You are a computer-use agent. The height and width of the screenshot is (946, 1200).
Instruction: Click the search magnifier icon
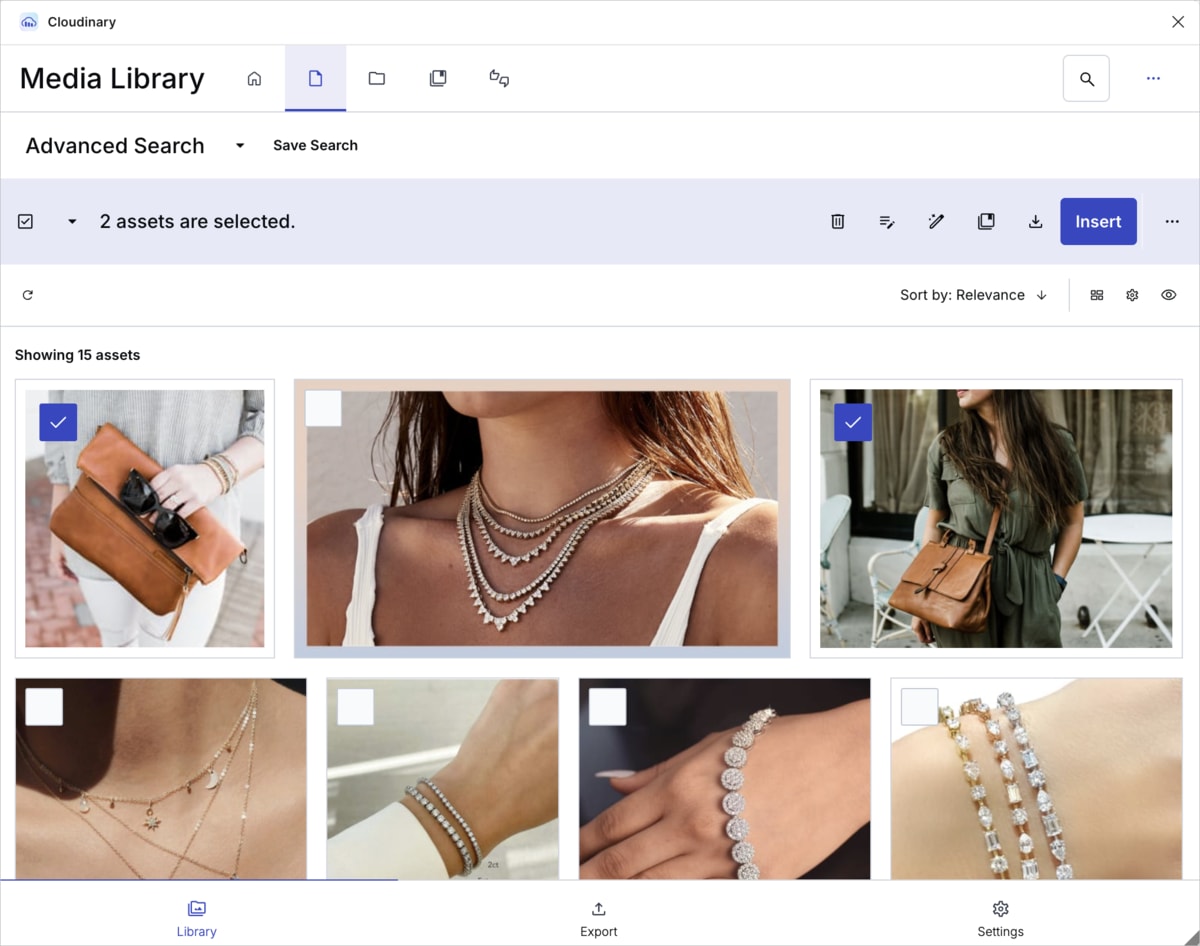(x=1086, y=79)
